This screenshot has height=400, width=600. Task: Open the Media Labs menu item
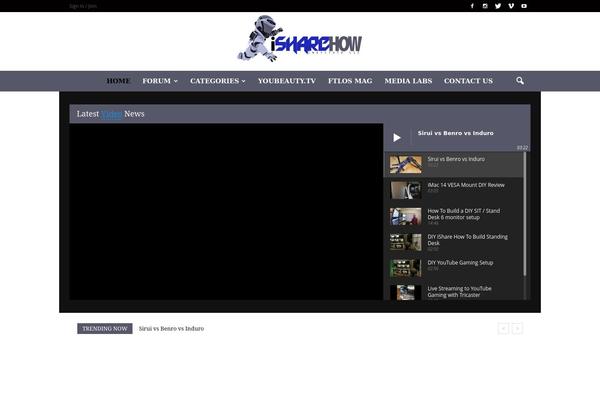tap(408, 81)
